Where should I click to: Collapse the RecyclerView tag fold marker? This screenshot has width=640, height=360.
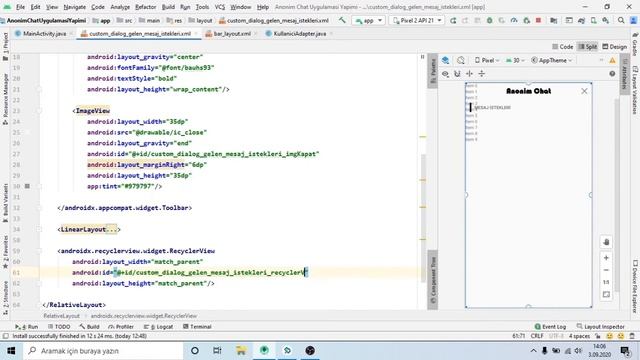tap(39, 251)
